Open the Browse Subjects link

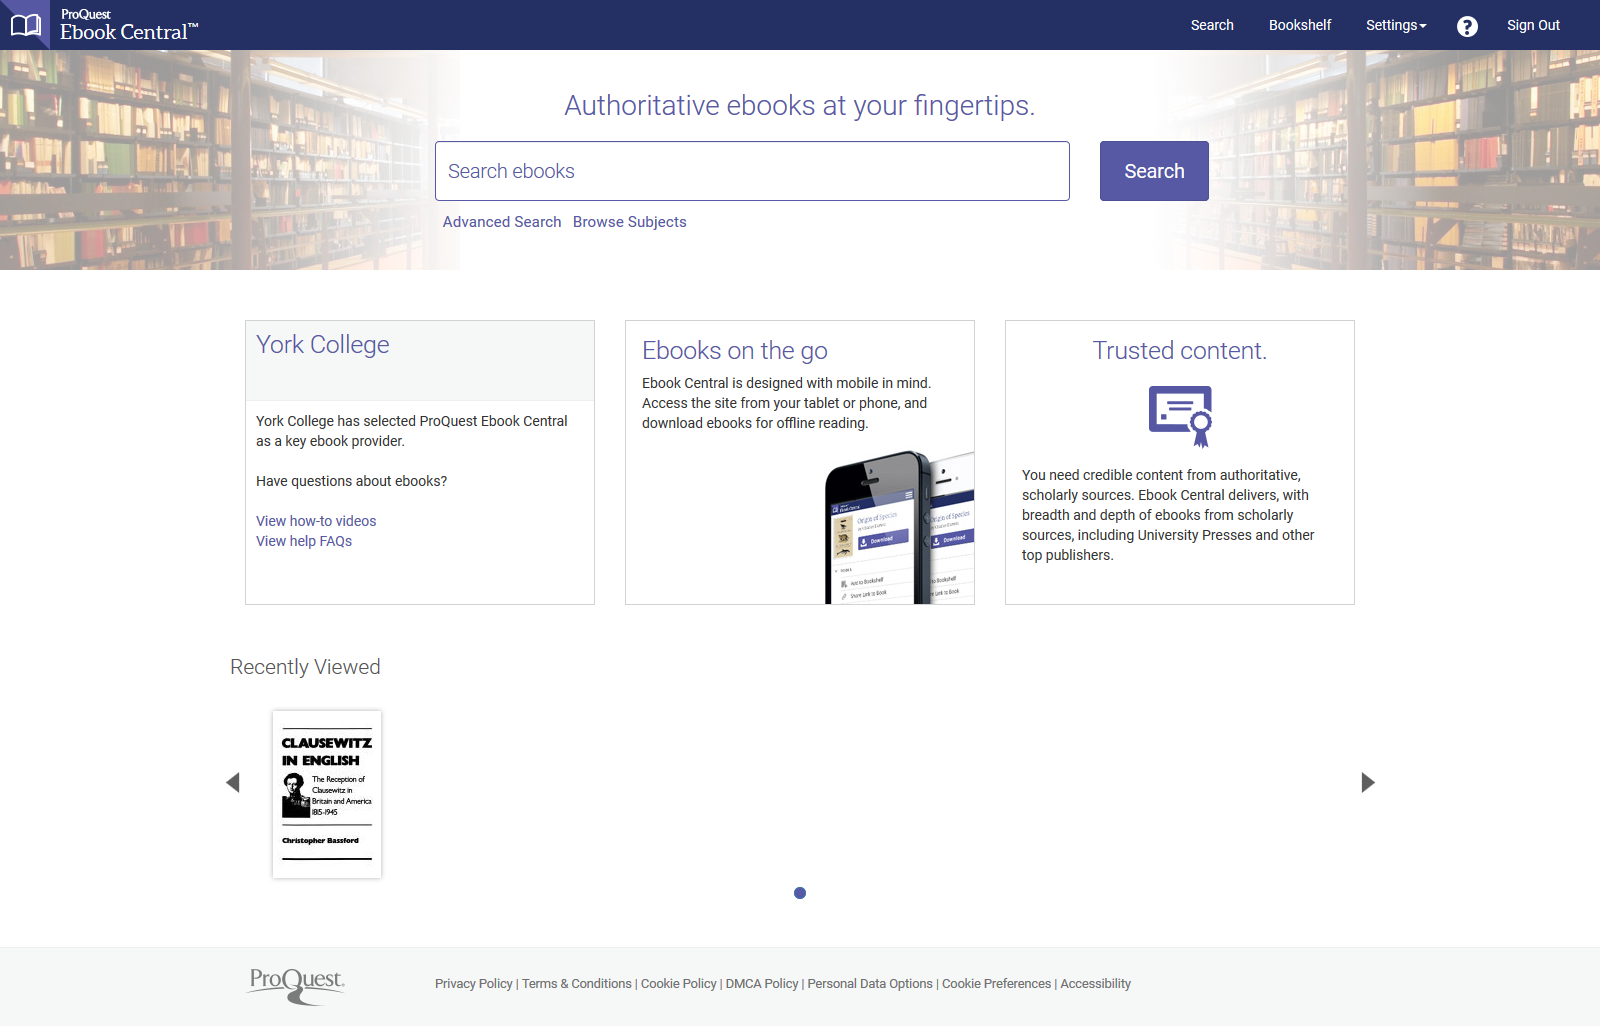(630, 222)
